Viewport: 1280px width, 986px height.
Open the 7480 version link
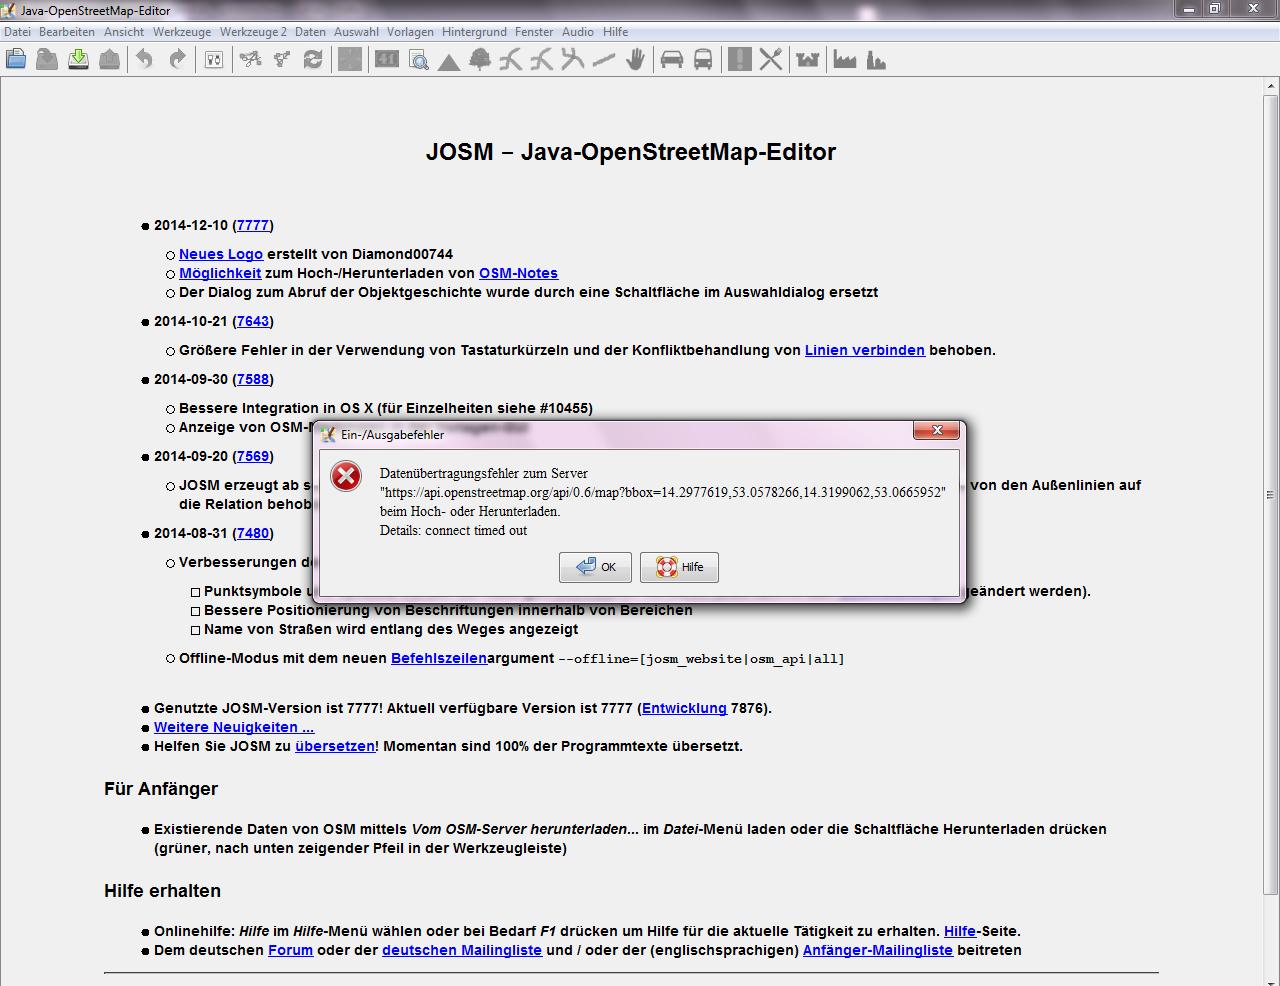click(253, 533)
